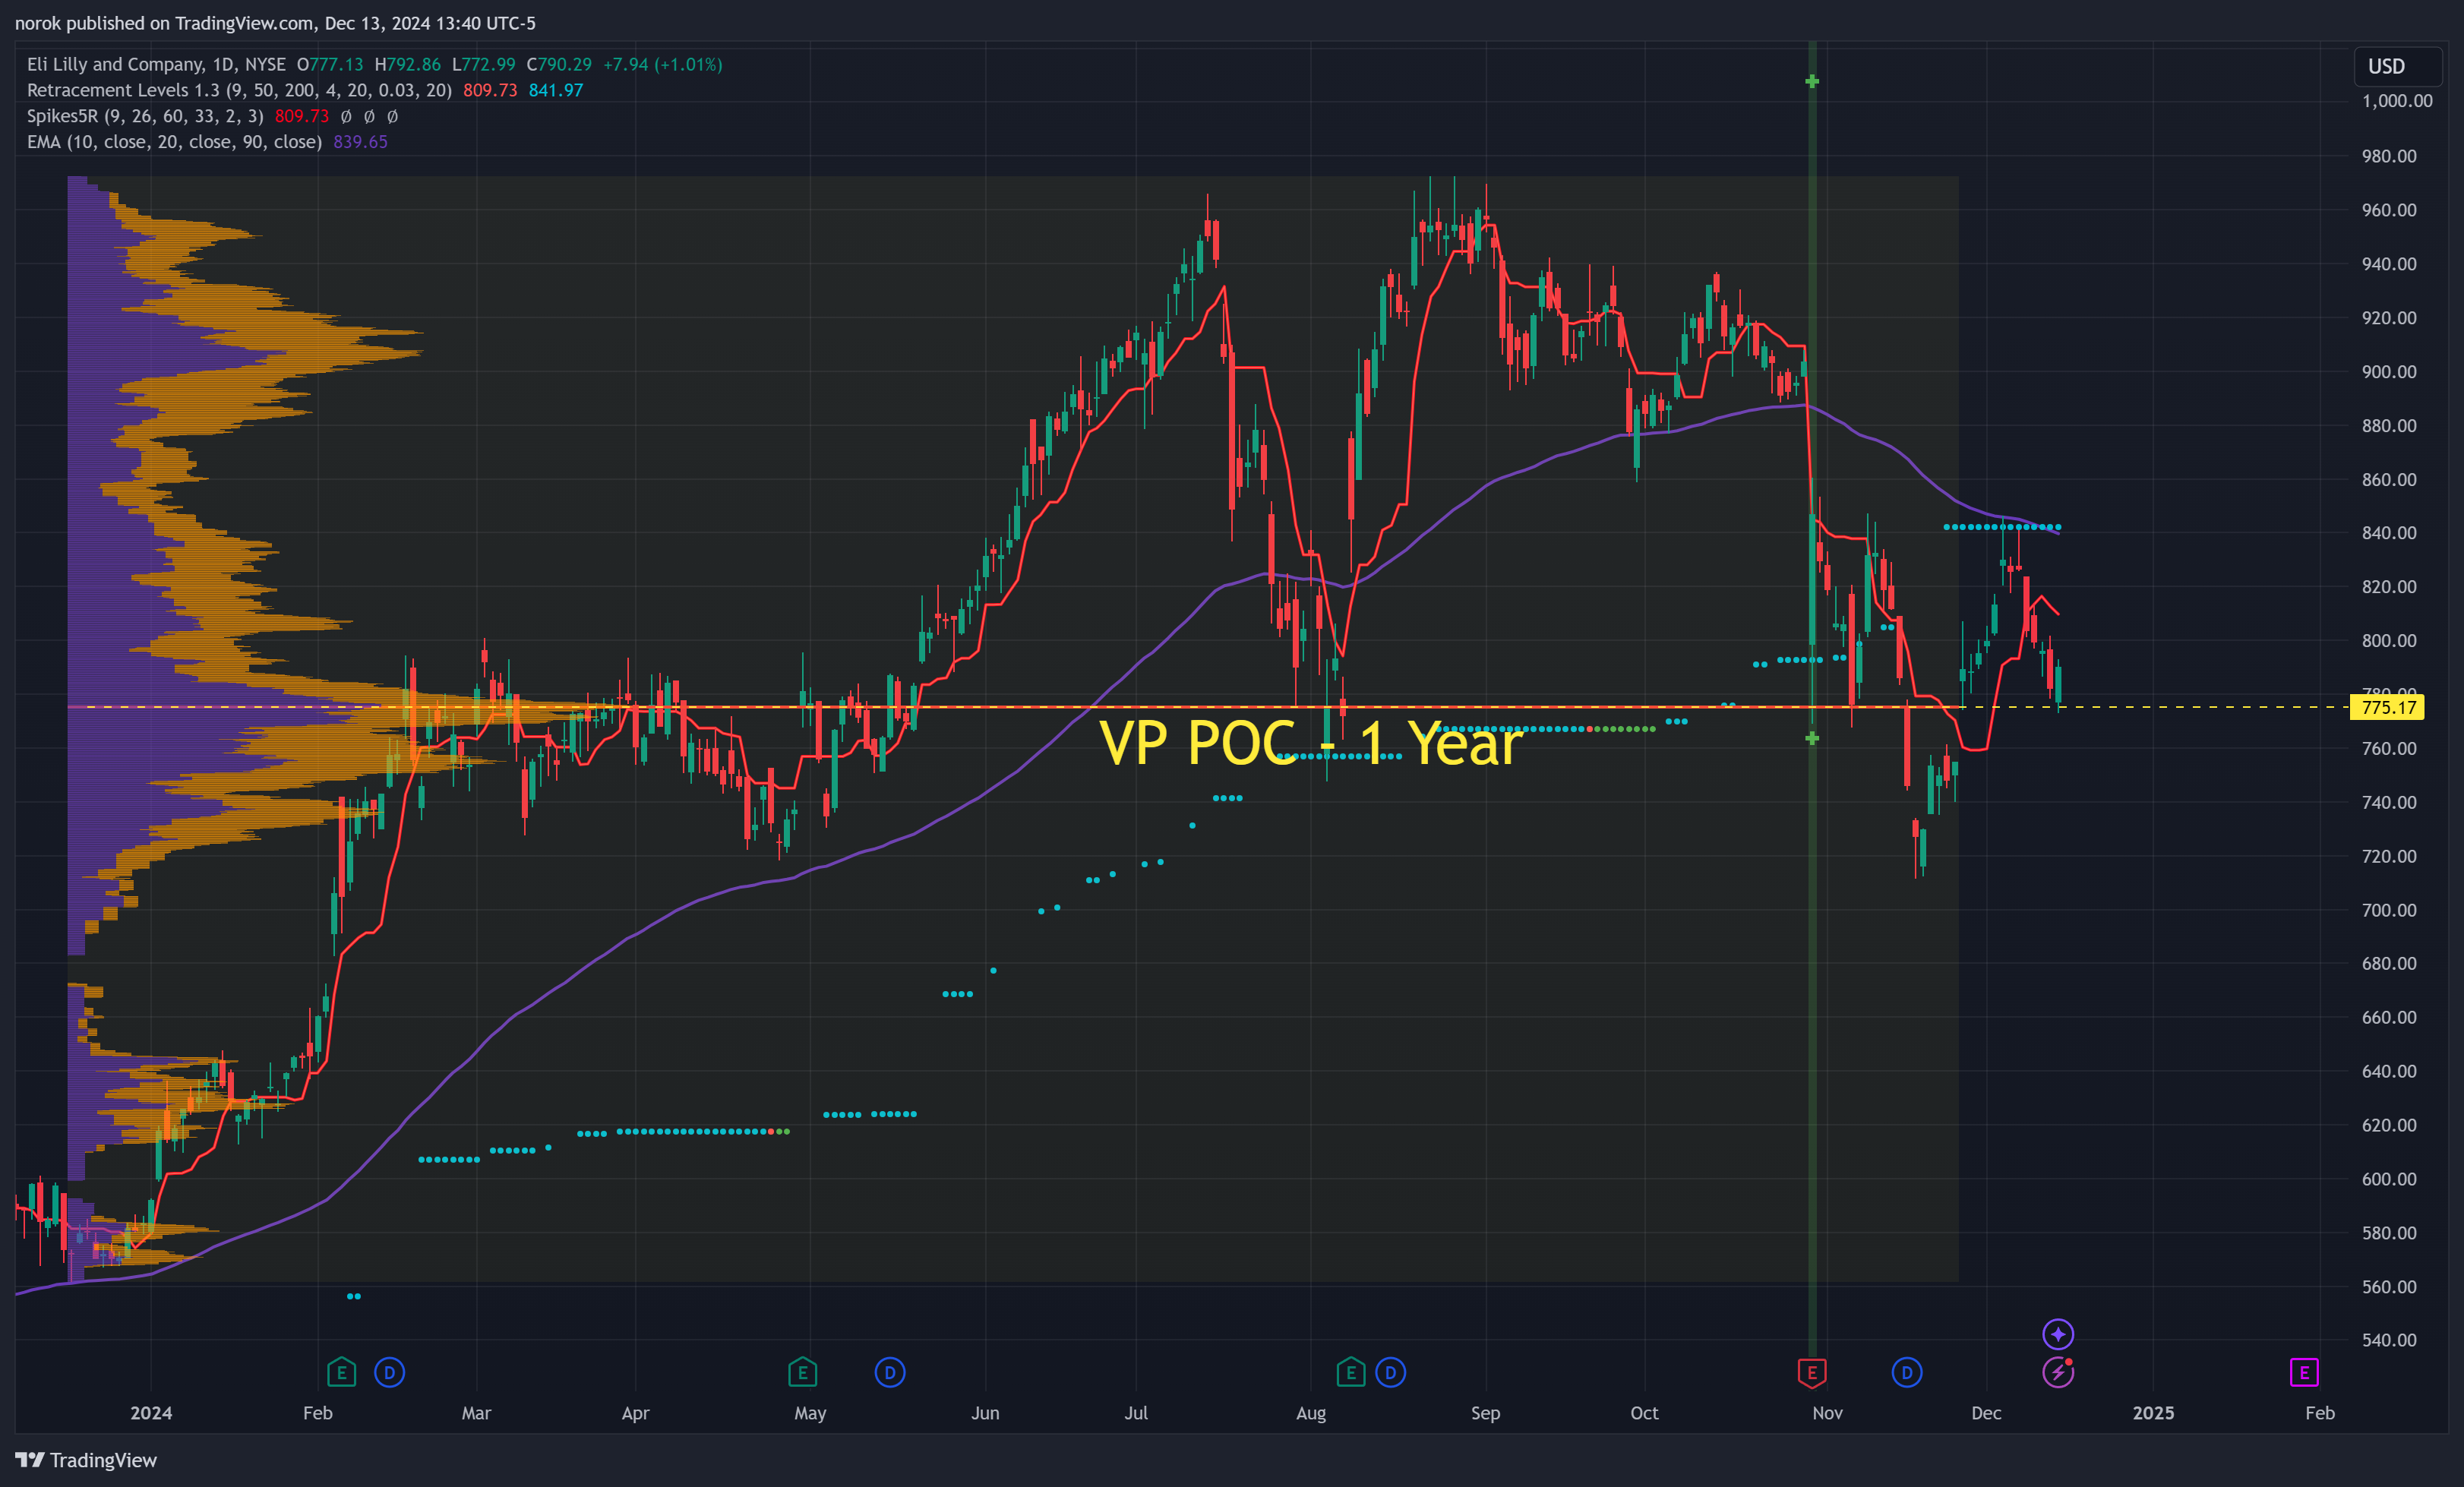Click the Dec time axis label

[x=1986, y=1413]
